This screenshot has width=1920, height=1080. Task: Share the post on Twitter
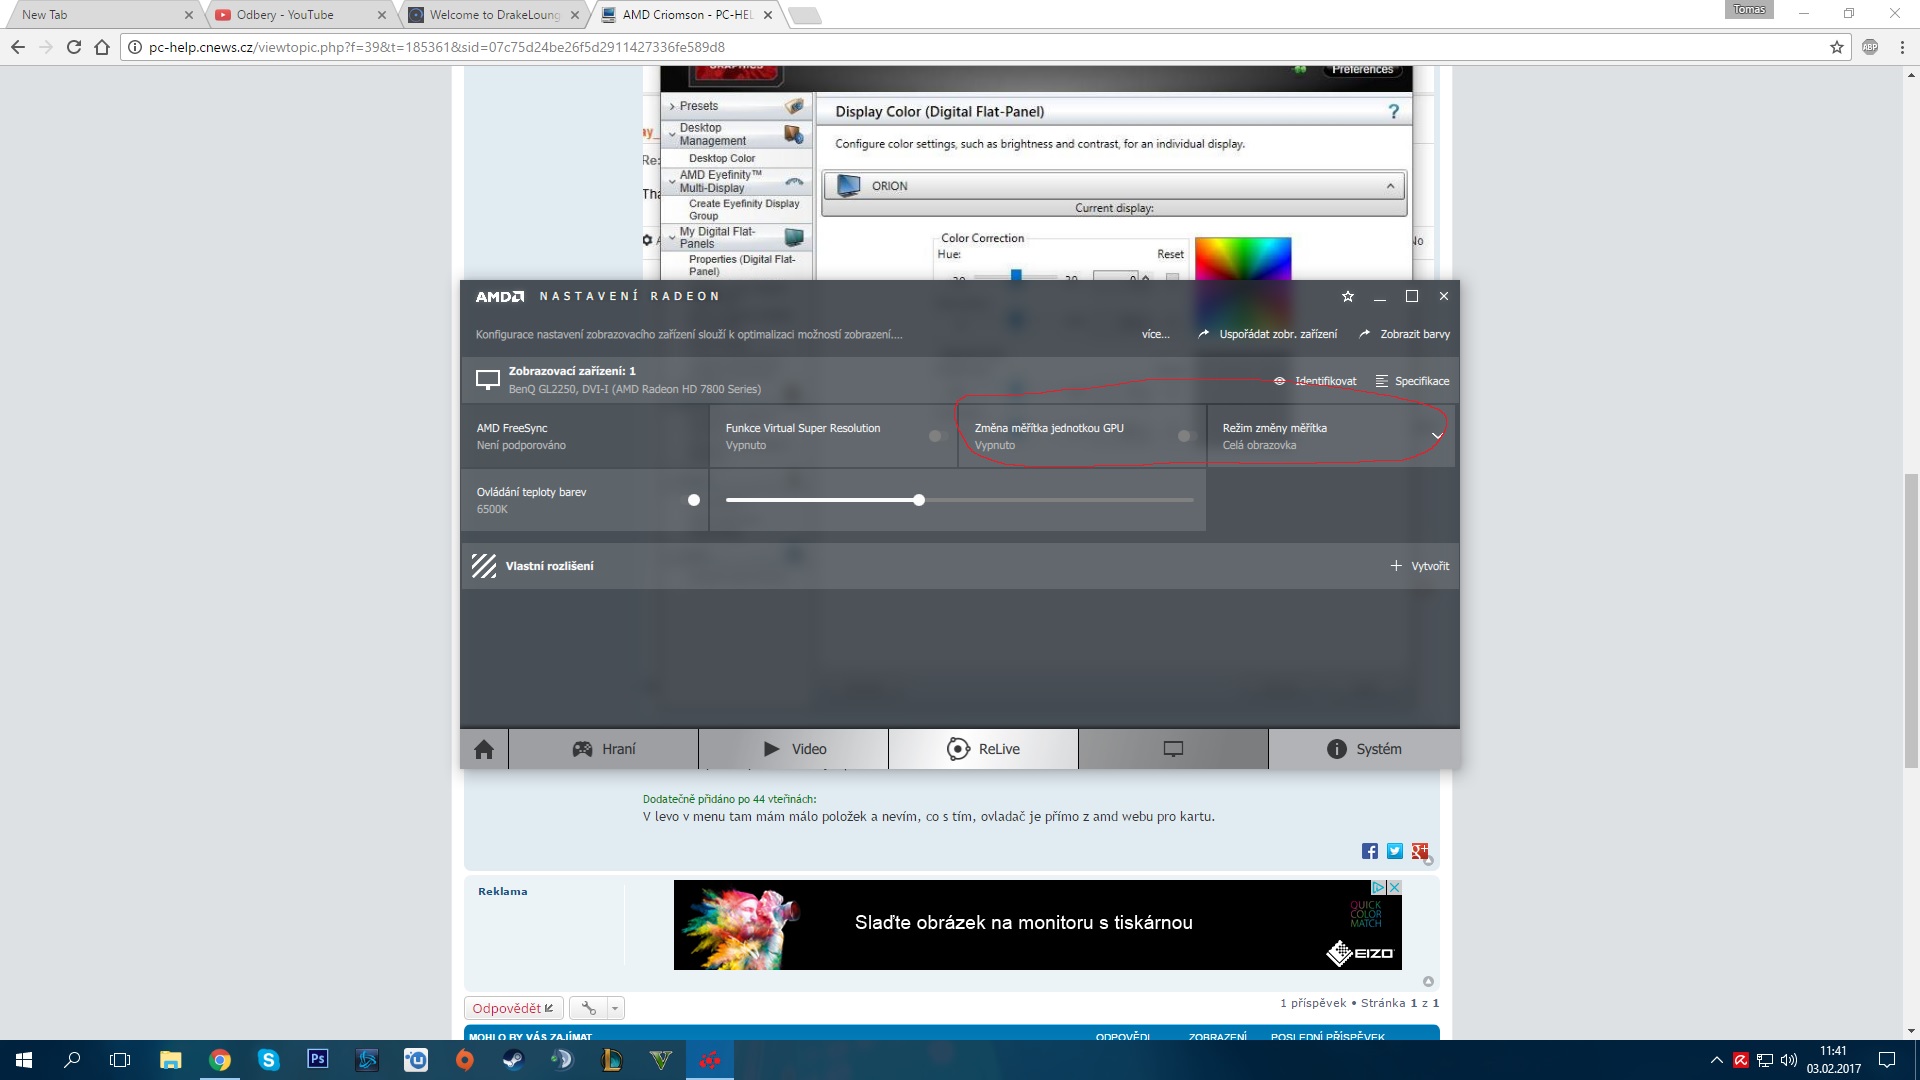click(x=1395, y=851)
